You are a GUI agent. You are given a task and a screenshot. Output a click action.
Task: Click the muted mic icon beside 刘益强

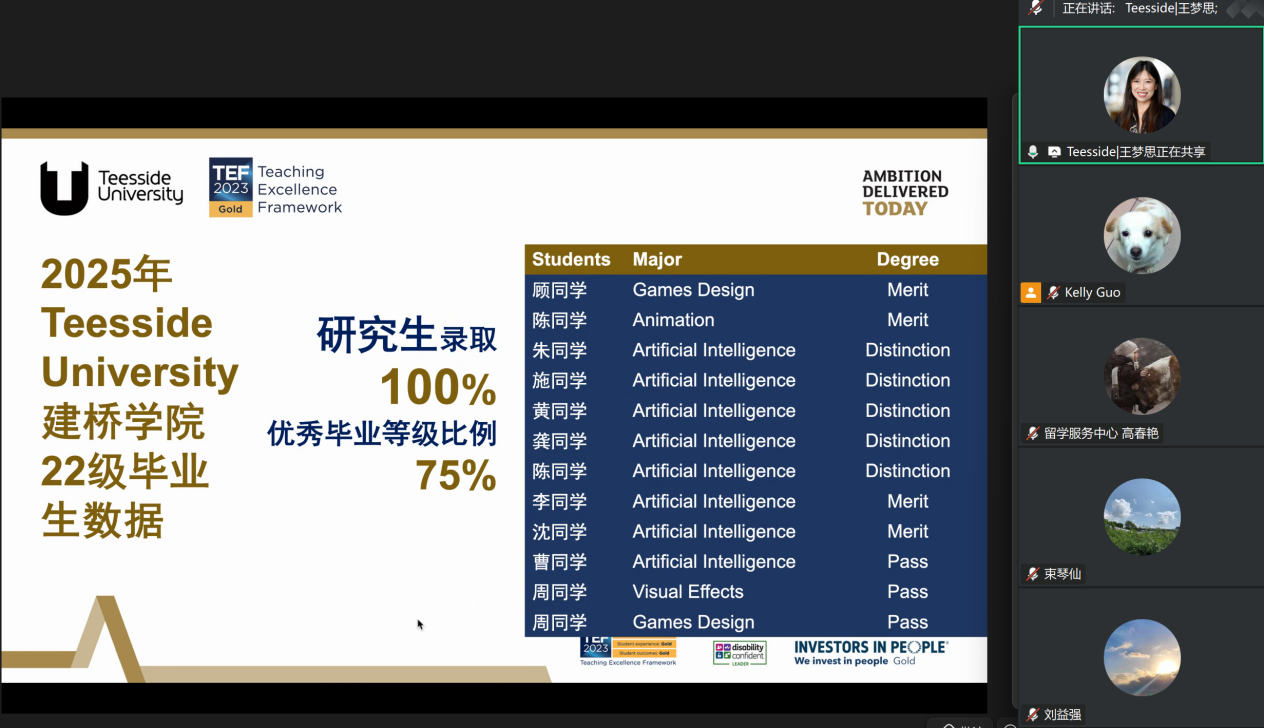[x=1033, y=714]
